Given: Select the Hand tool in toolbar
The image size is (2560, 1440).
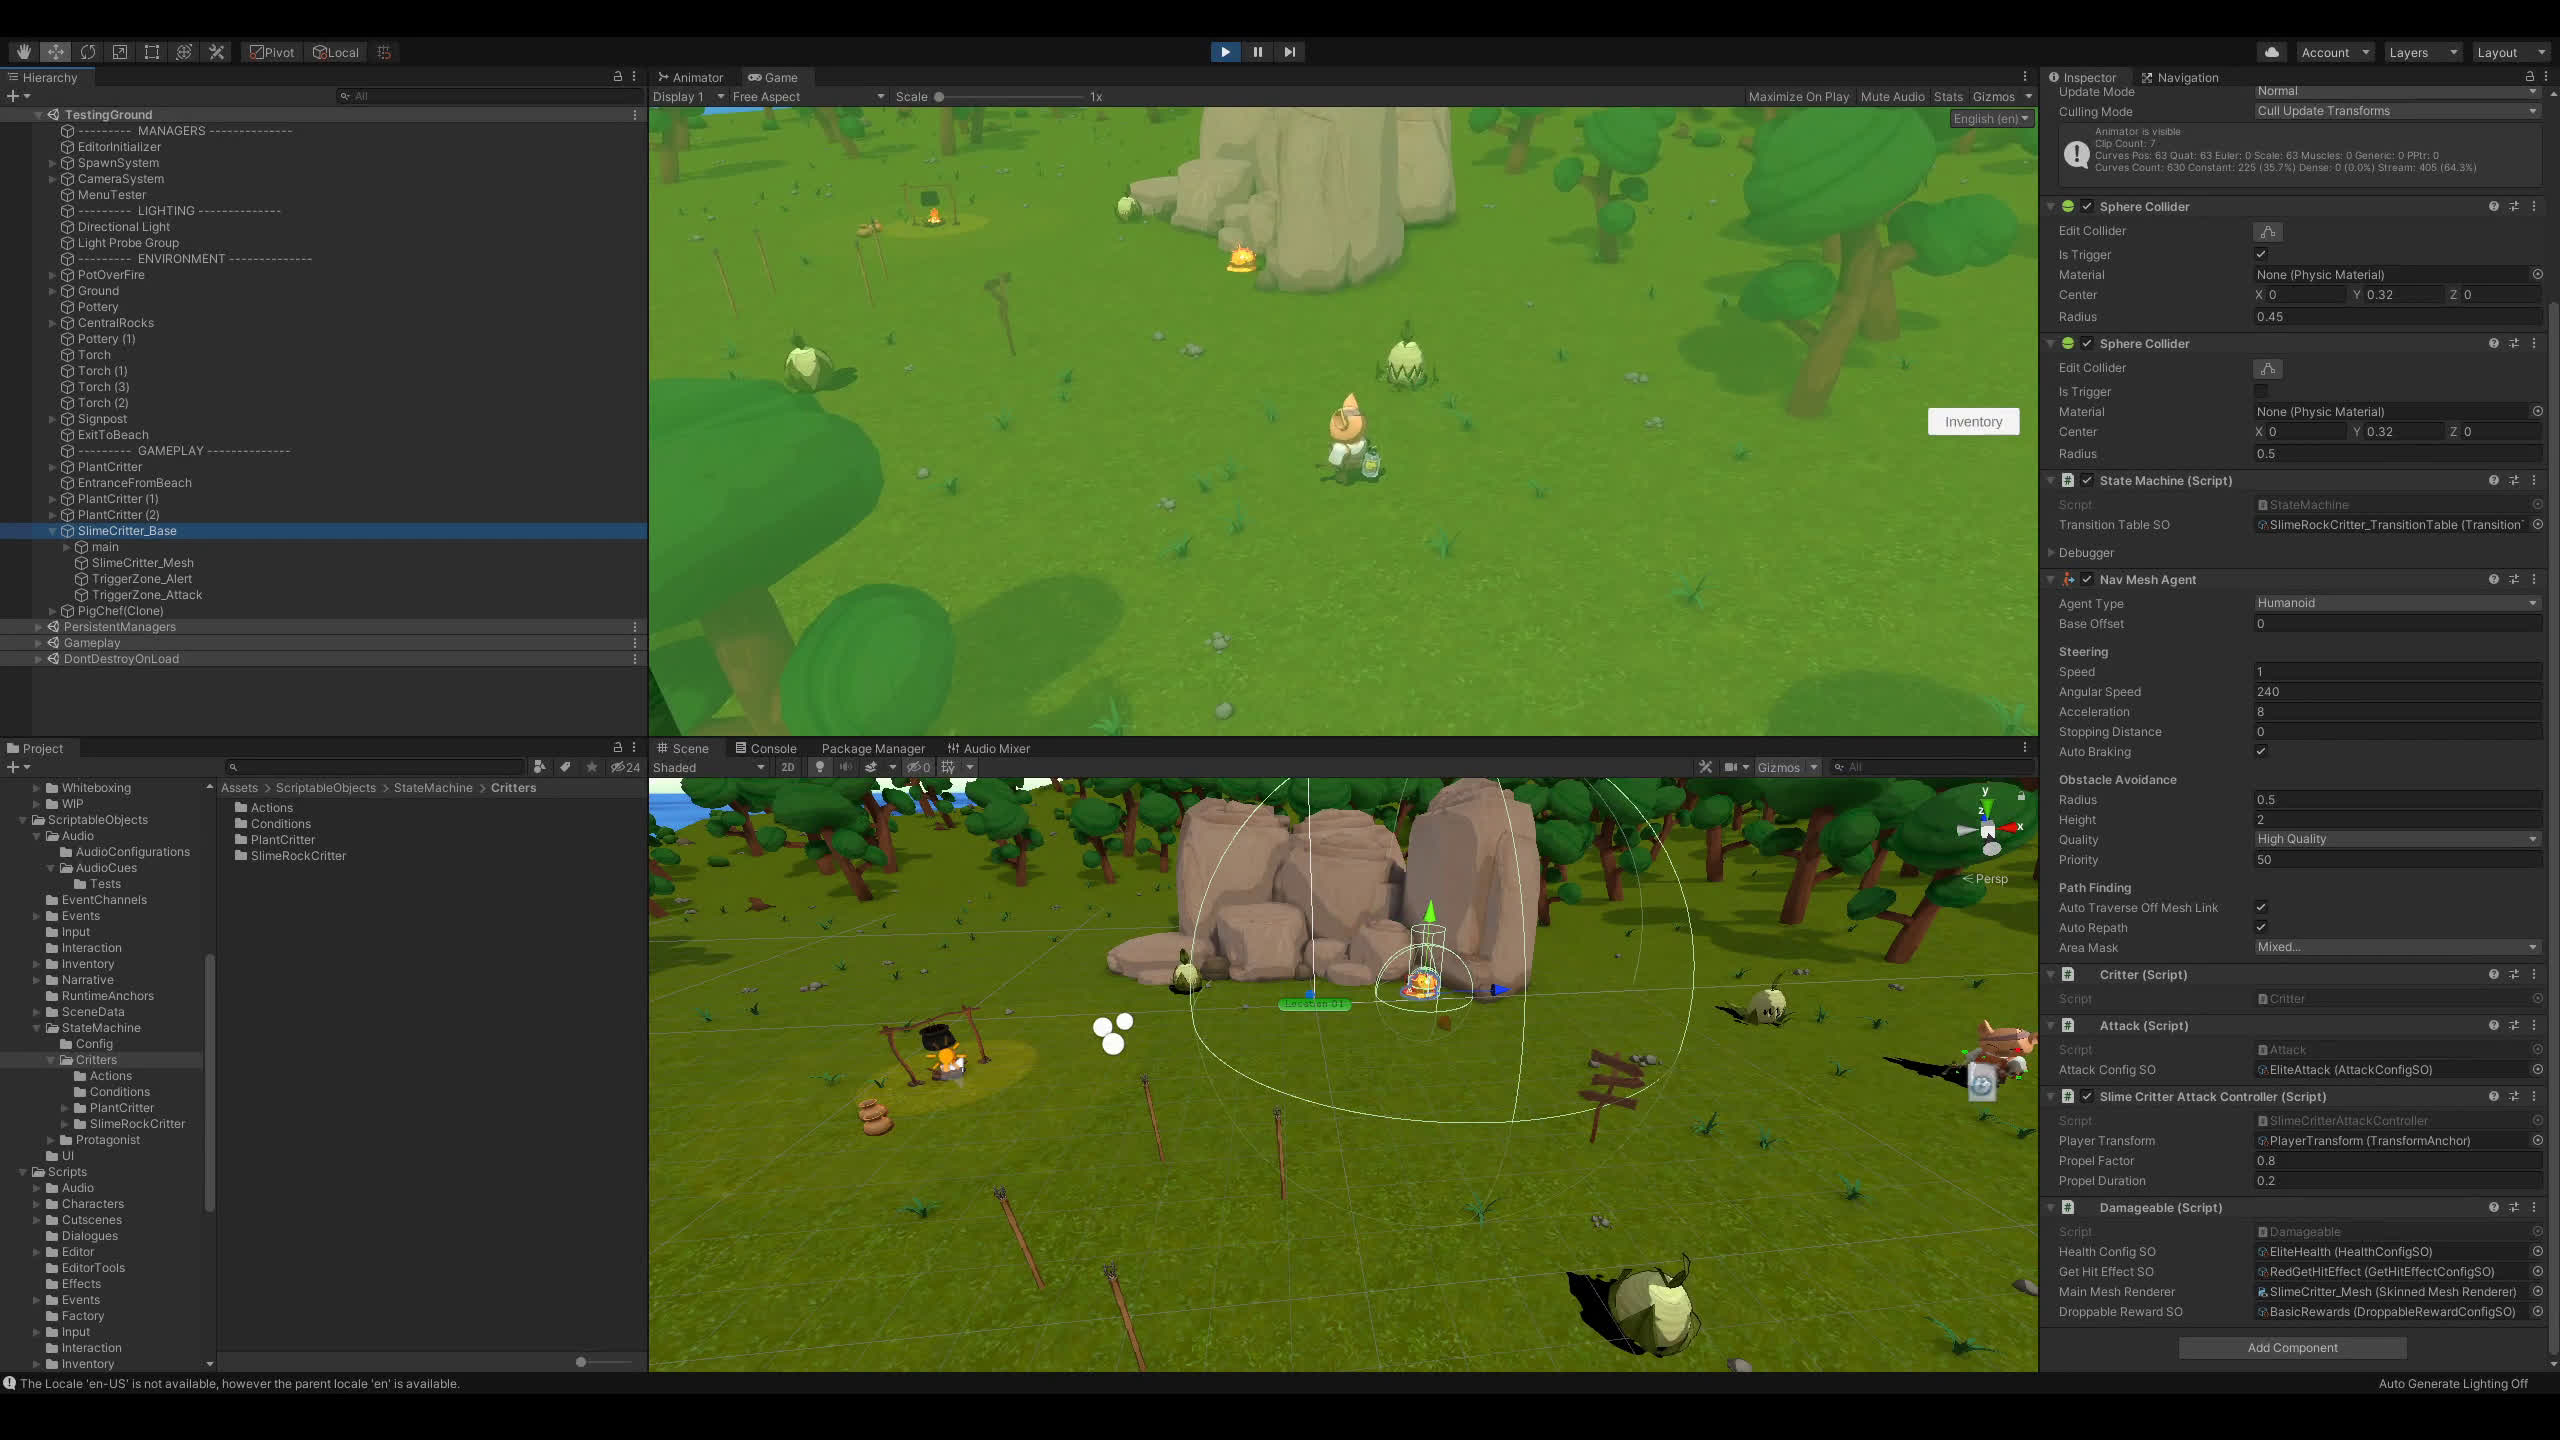Looking at the screenshot, I should [23, 52].
